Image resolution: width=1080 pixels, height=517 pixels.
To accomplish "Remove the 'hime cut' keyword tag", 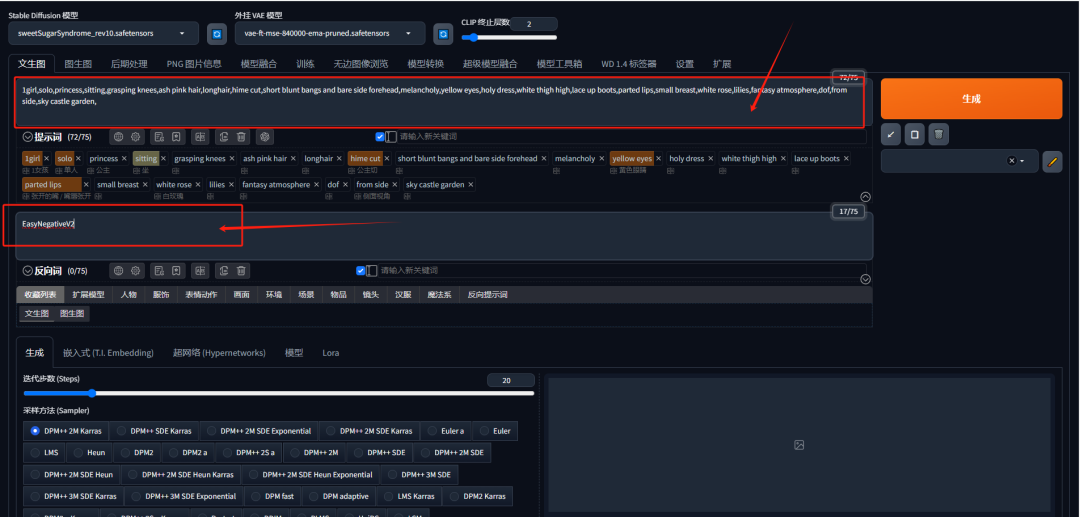I will (x=386, y=158).
